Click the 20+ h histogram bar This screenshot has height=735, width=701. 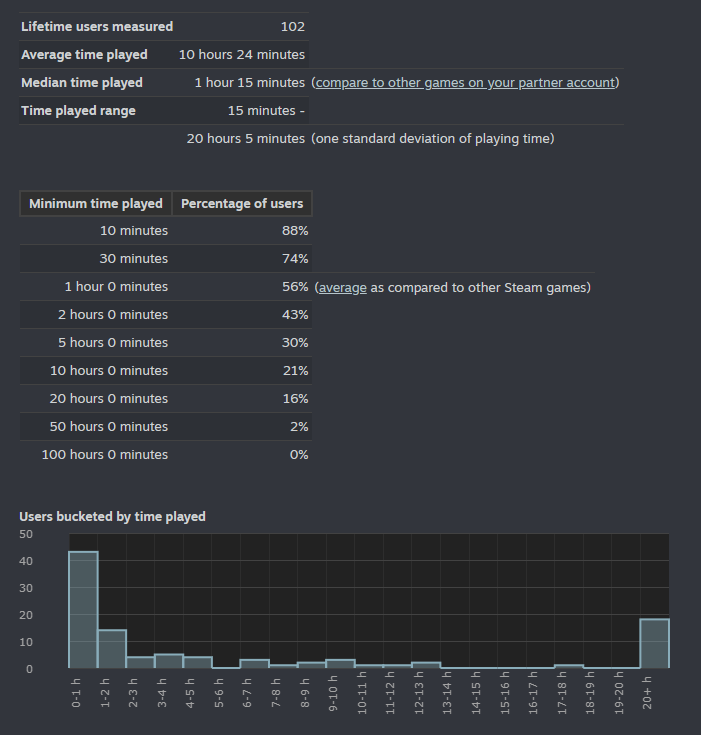click(x=655, y=643)
